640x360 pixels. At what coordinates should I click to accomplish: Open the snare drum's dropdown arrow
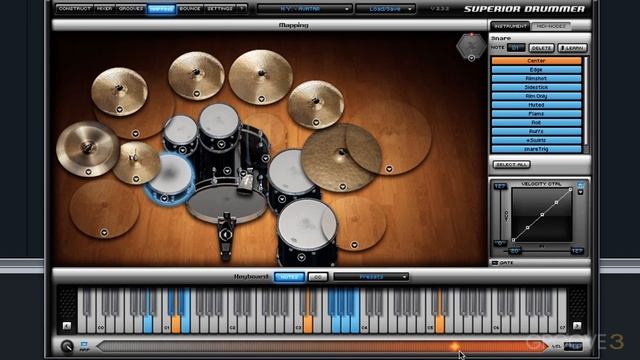click(x=164, y=198)
